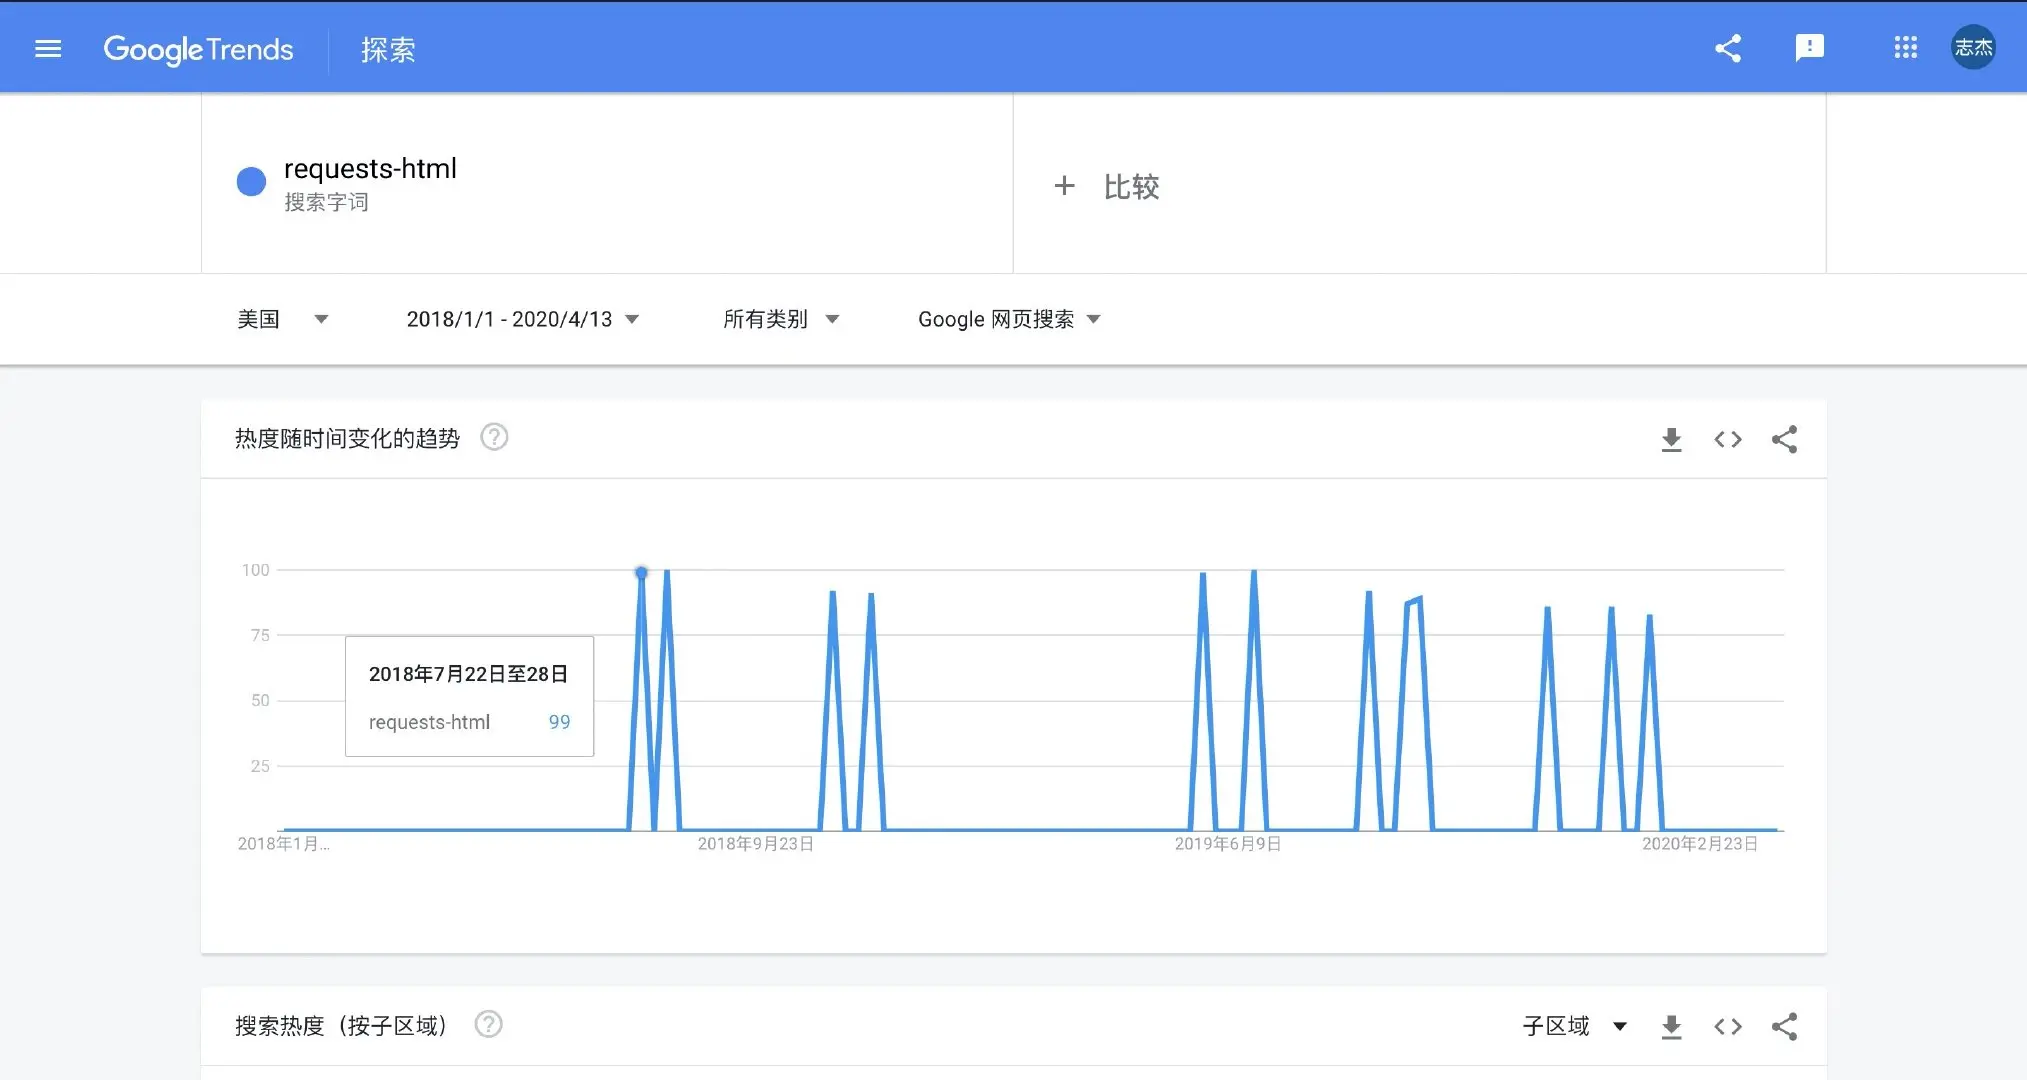Open the Google apps grid
Screen dimensions: 2027x1080
(x=1905, y=48)
